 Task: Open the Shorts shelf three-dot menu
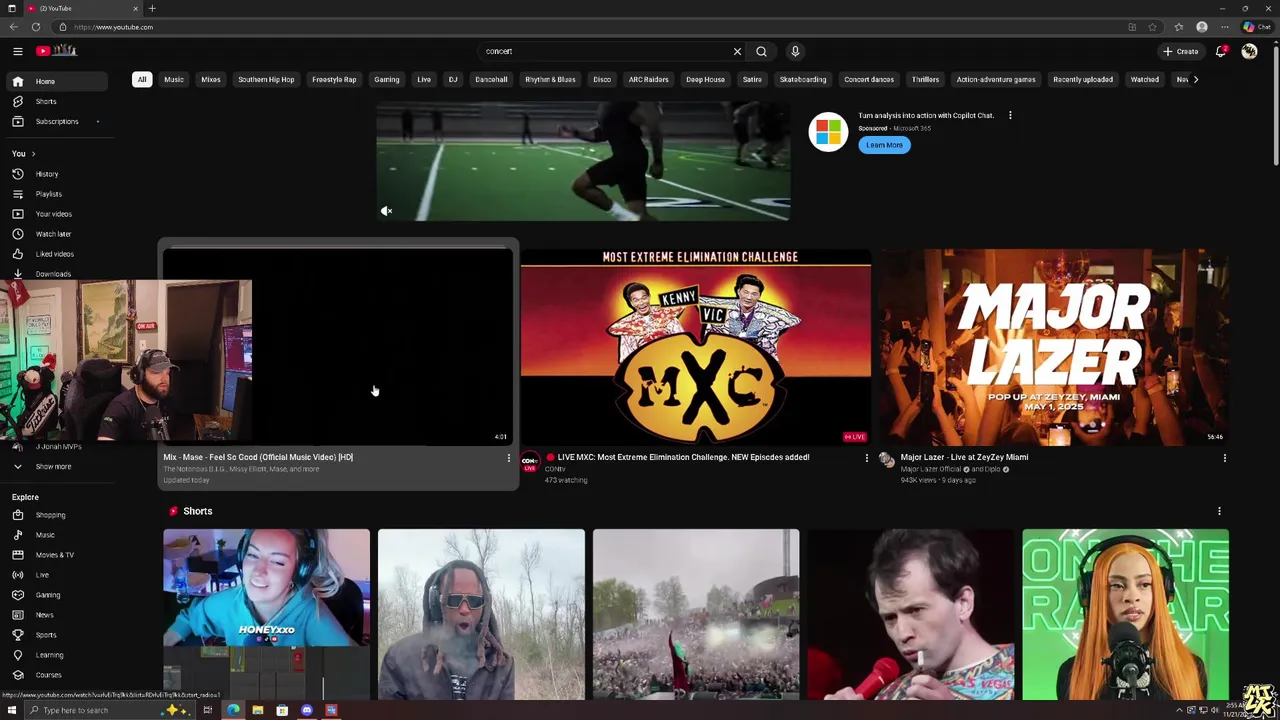click(x=1219, y=511)
